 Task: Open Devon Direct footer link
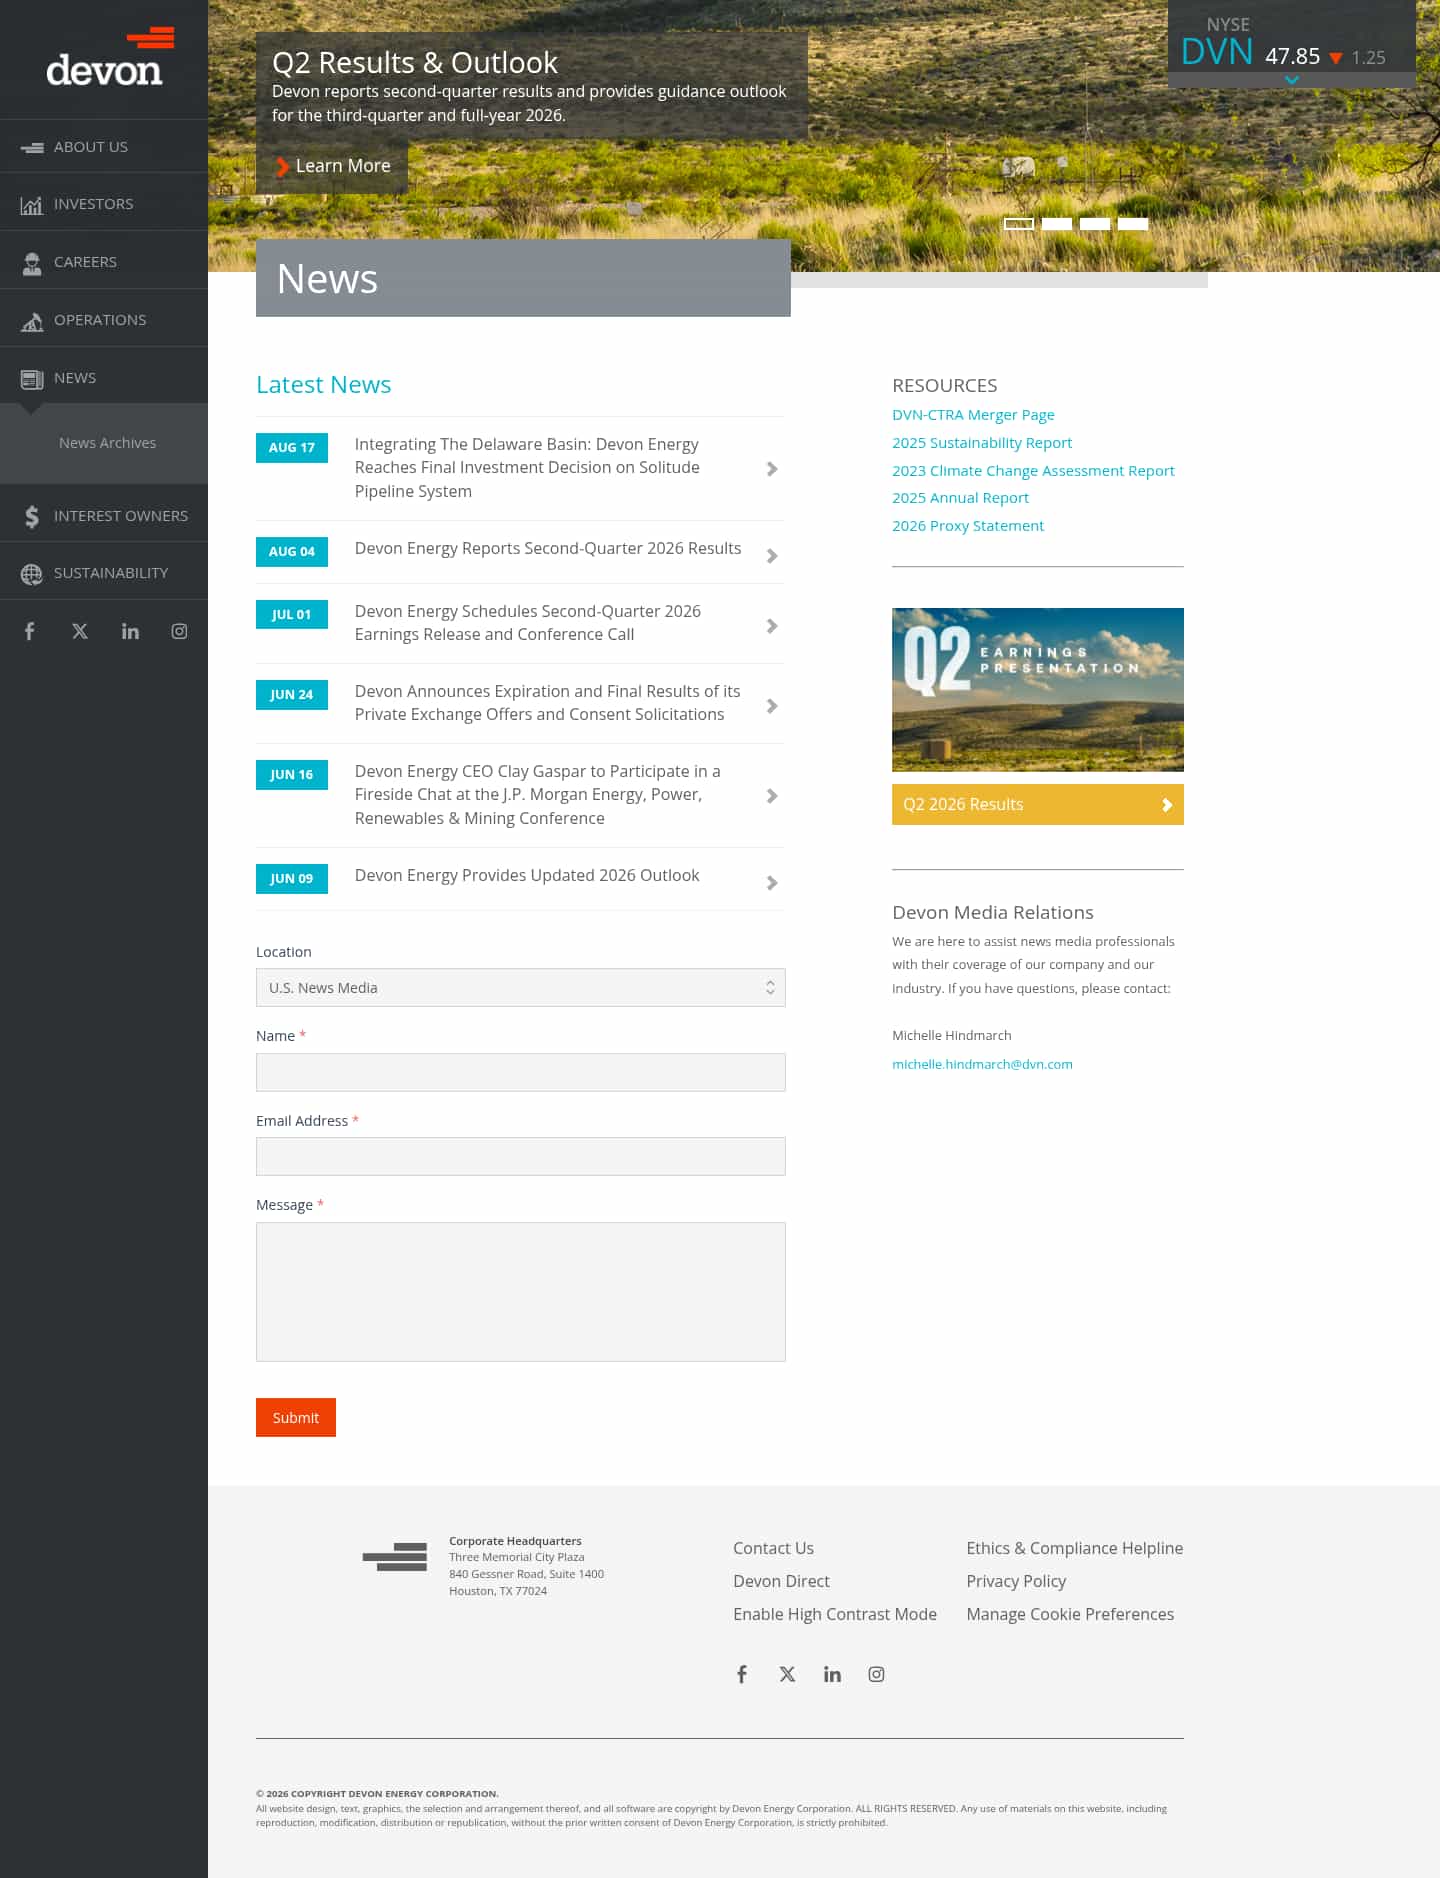[781, 1581]
